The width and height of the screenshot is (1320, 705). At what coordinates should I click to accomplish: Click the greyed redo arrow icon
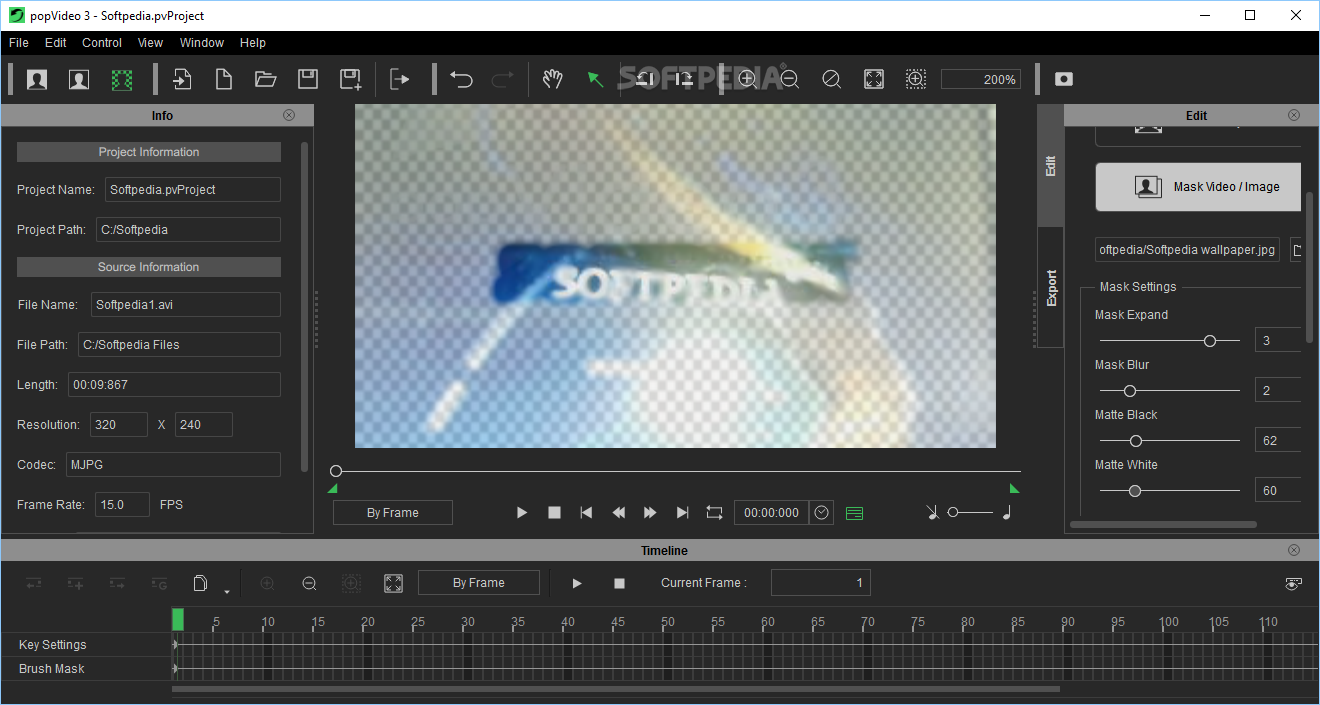[503, 79]
